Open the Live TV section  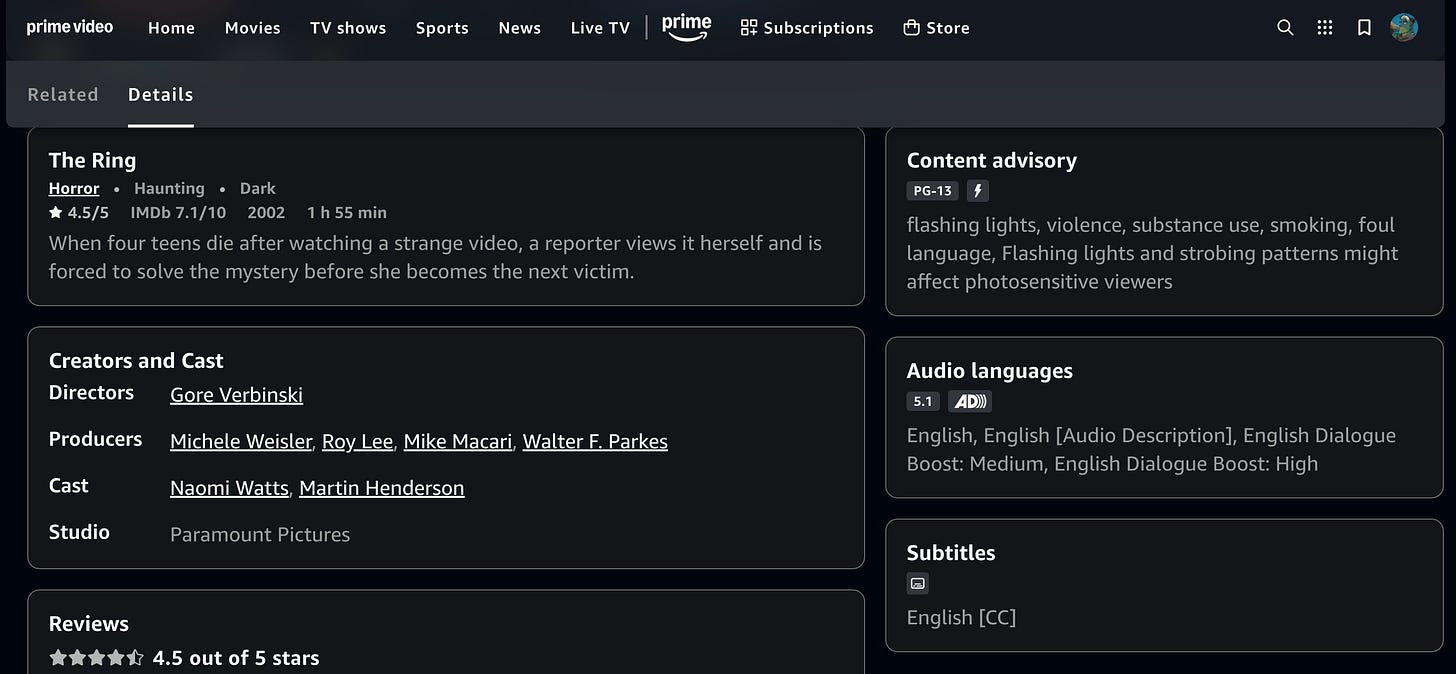(x=600, y=28)
